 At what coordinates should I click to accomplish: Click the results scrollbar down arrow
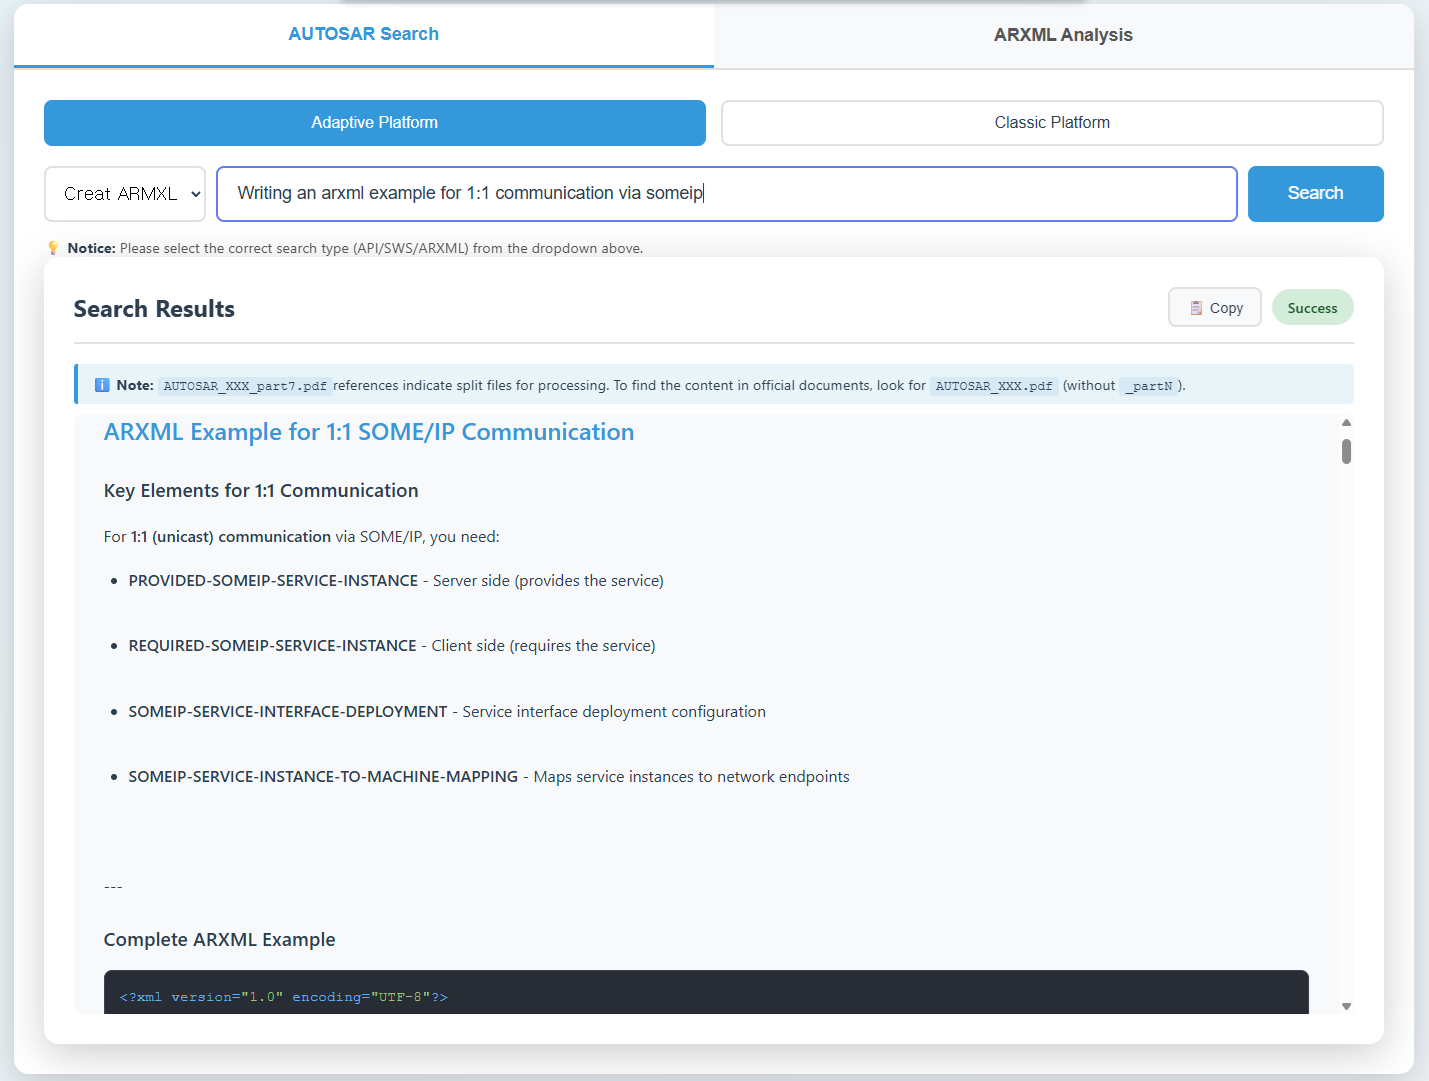[x=1346, y=1006]
